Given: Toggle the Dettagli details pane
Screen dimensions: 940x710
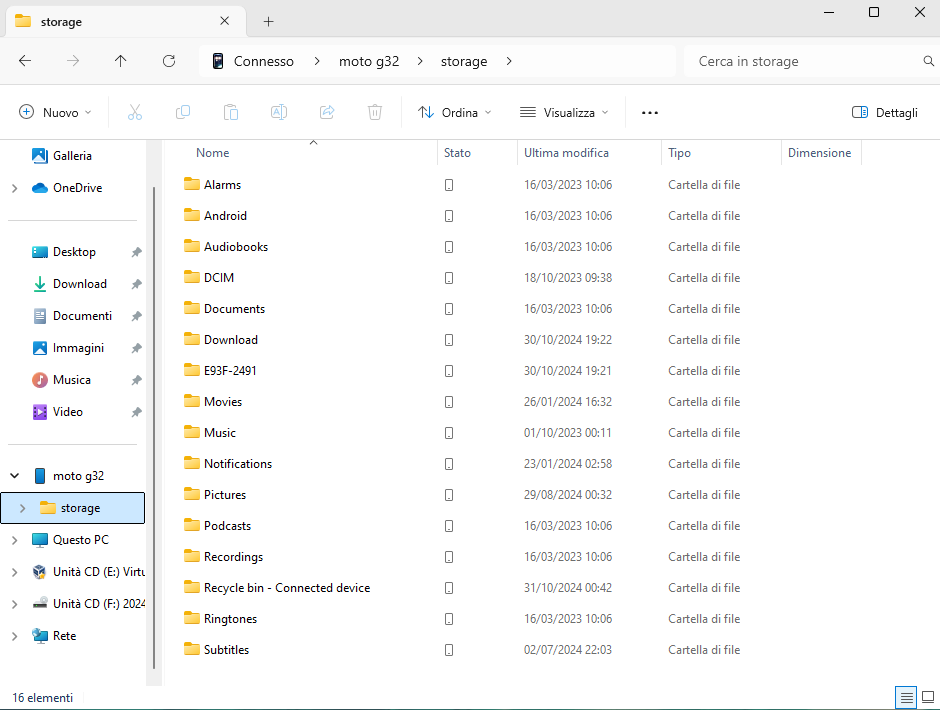Looking at the screenshot, I should pos(885,113).
